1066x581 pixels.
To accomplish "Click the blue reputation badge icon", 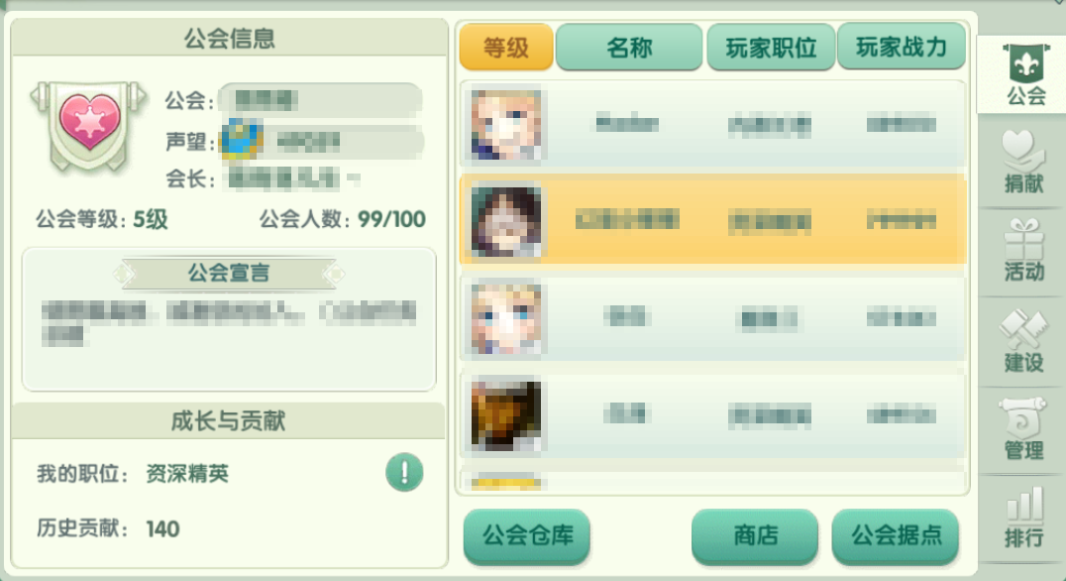I will tap(242, 140).
